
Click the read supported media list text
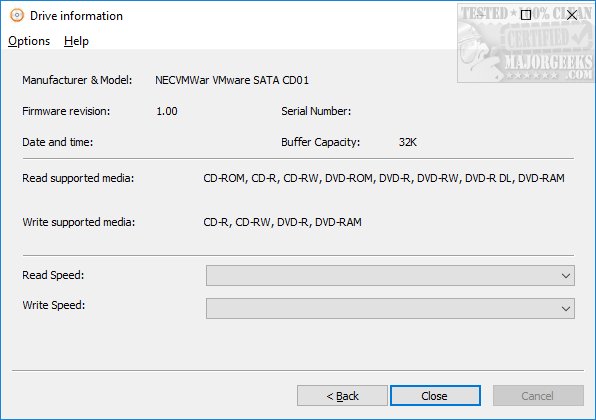(x=384, y=178)
